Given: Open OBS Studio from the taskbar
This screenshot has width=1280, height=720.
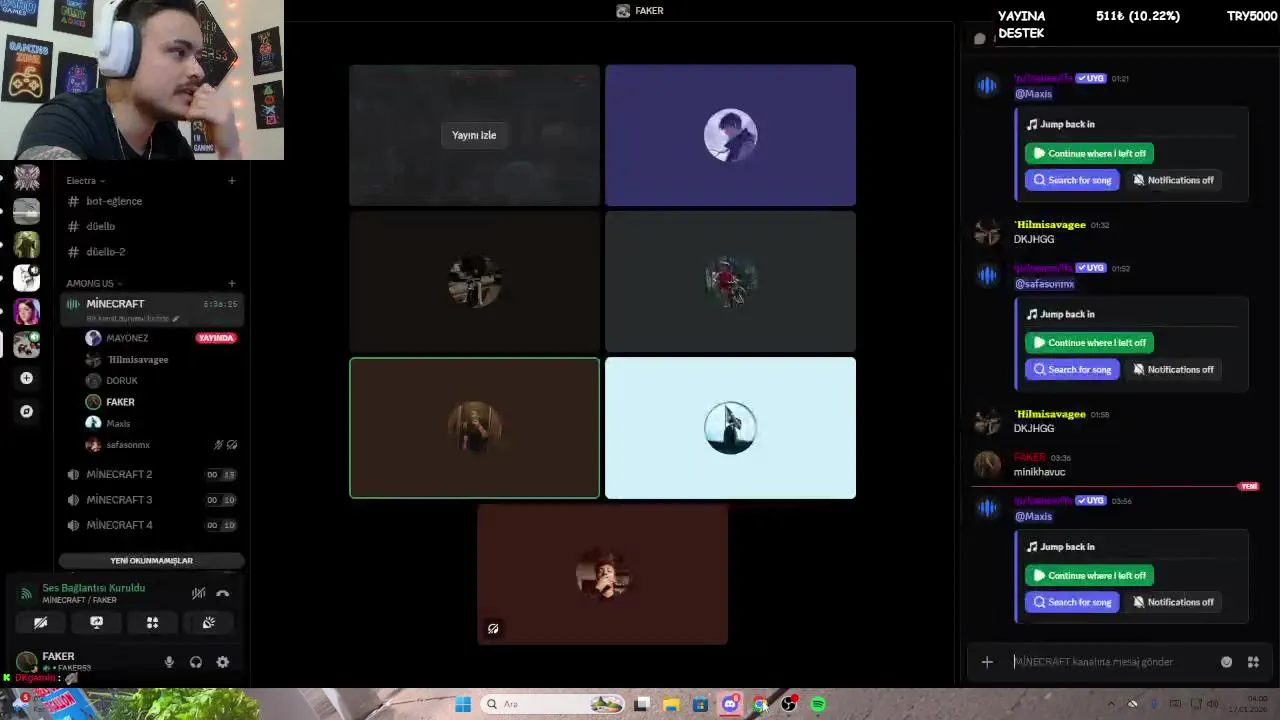Looking at the screenshot, I should pos(789,704).
